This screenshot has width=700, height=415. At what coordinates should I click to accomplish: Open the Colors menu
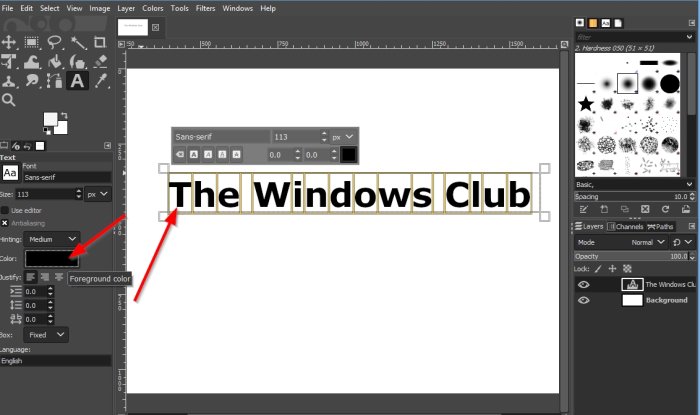click(x=153, y=8)
